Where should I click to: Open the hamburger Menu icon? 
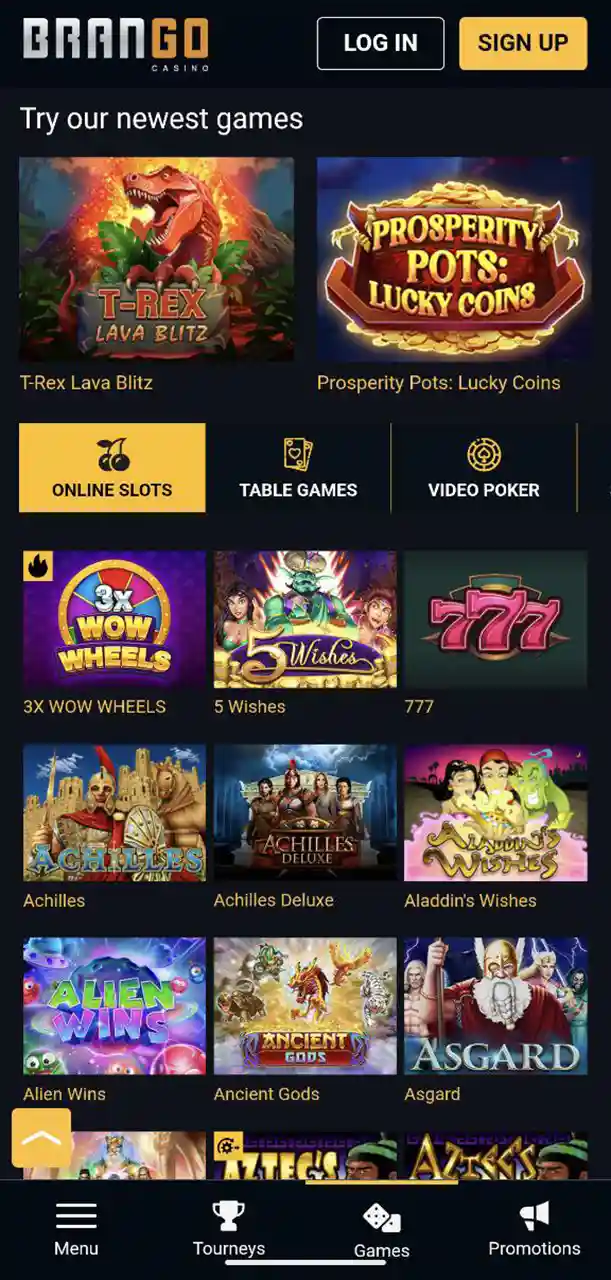point(76,1216)
